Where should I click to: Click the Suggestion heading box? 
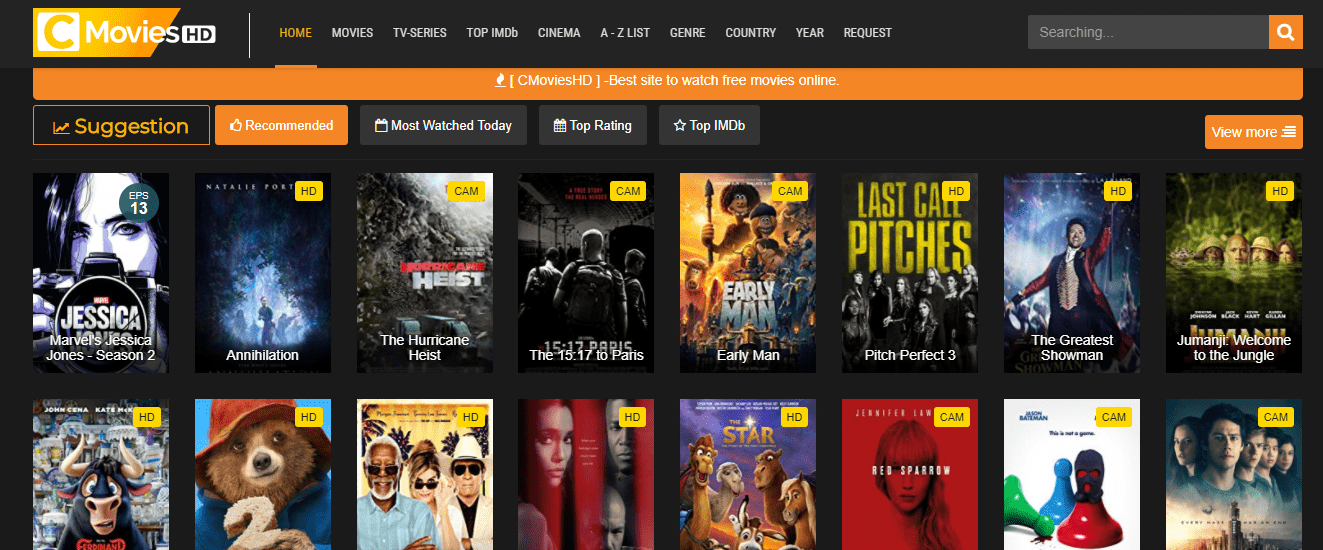click(121, 126)
